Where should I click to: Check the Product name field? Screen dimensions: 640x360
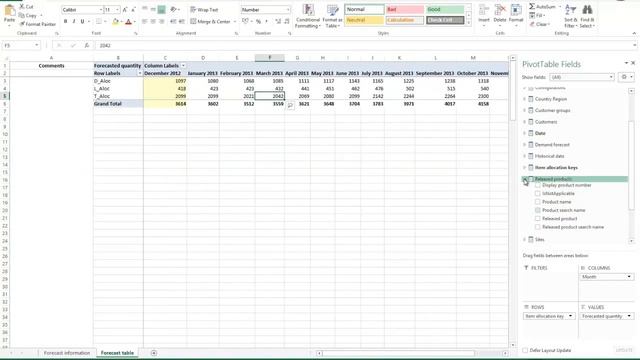pyautogui.click(x=538, y=202)
